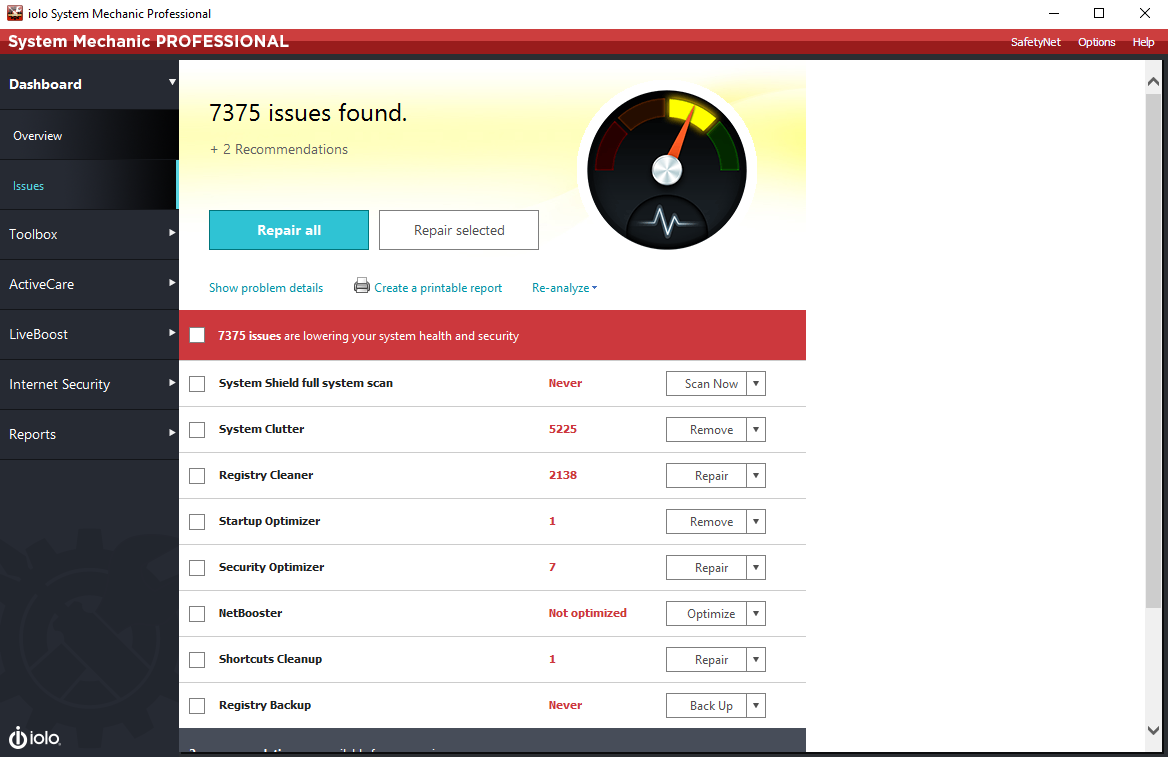The height and width of the screenshot is (757, 1168).
Task: Repair Registry Cleaner issues
Action: 706,475
